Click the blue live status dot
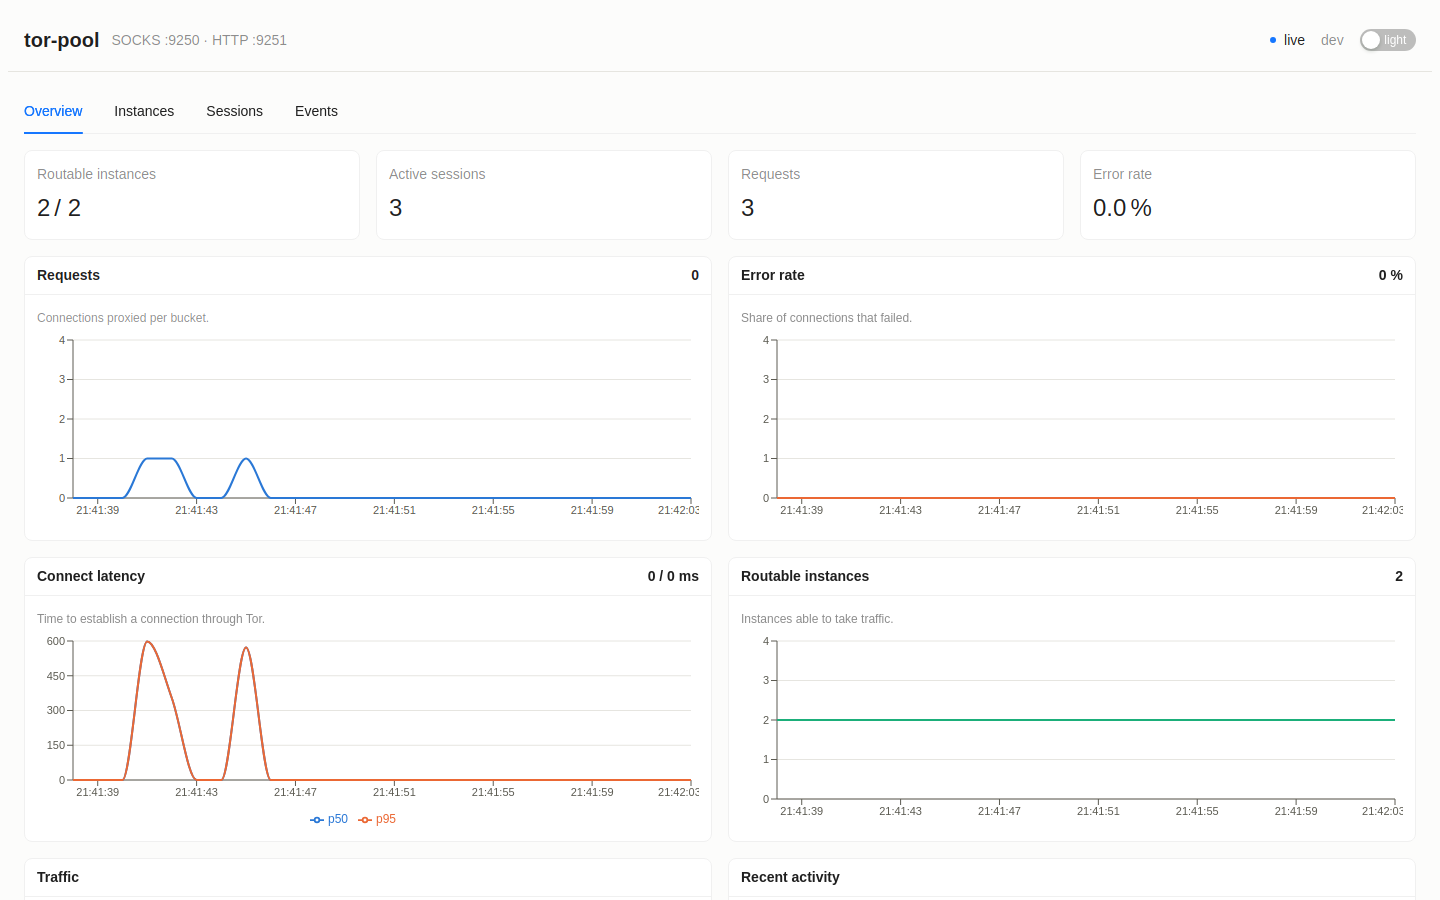1440x900 pixels. coord(1273,40)
